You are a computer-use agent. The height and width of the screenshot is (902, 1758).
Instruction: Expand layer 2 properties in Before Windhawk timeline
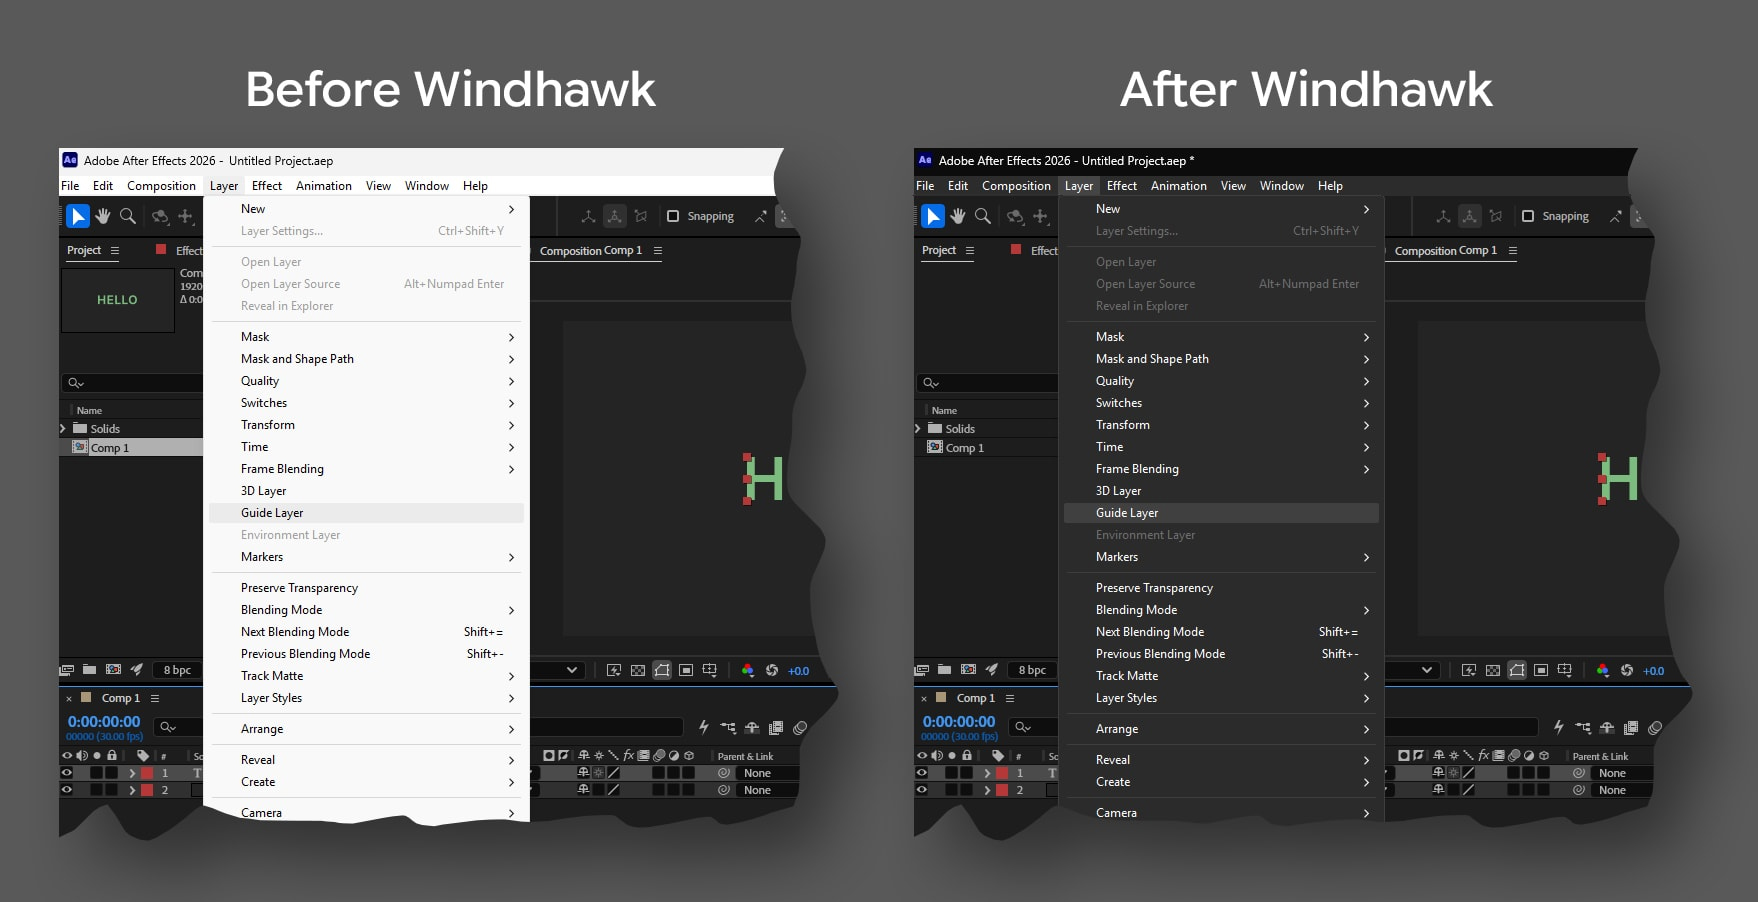pos(132,790)
